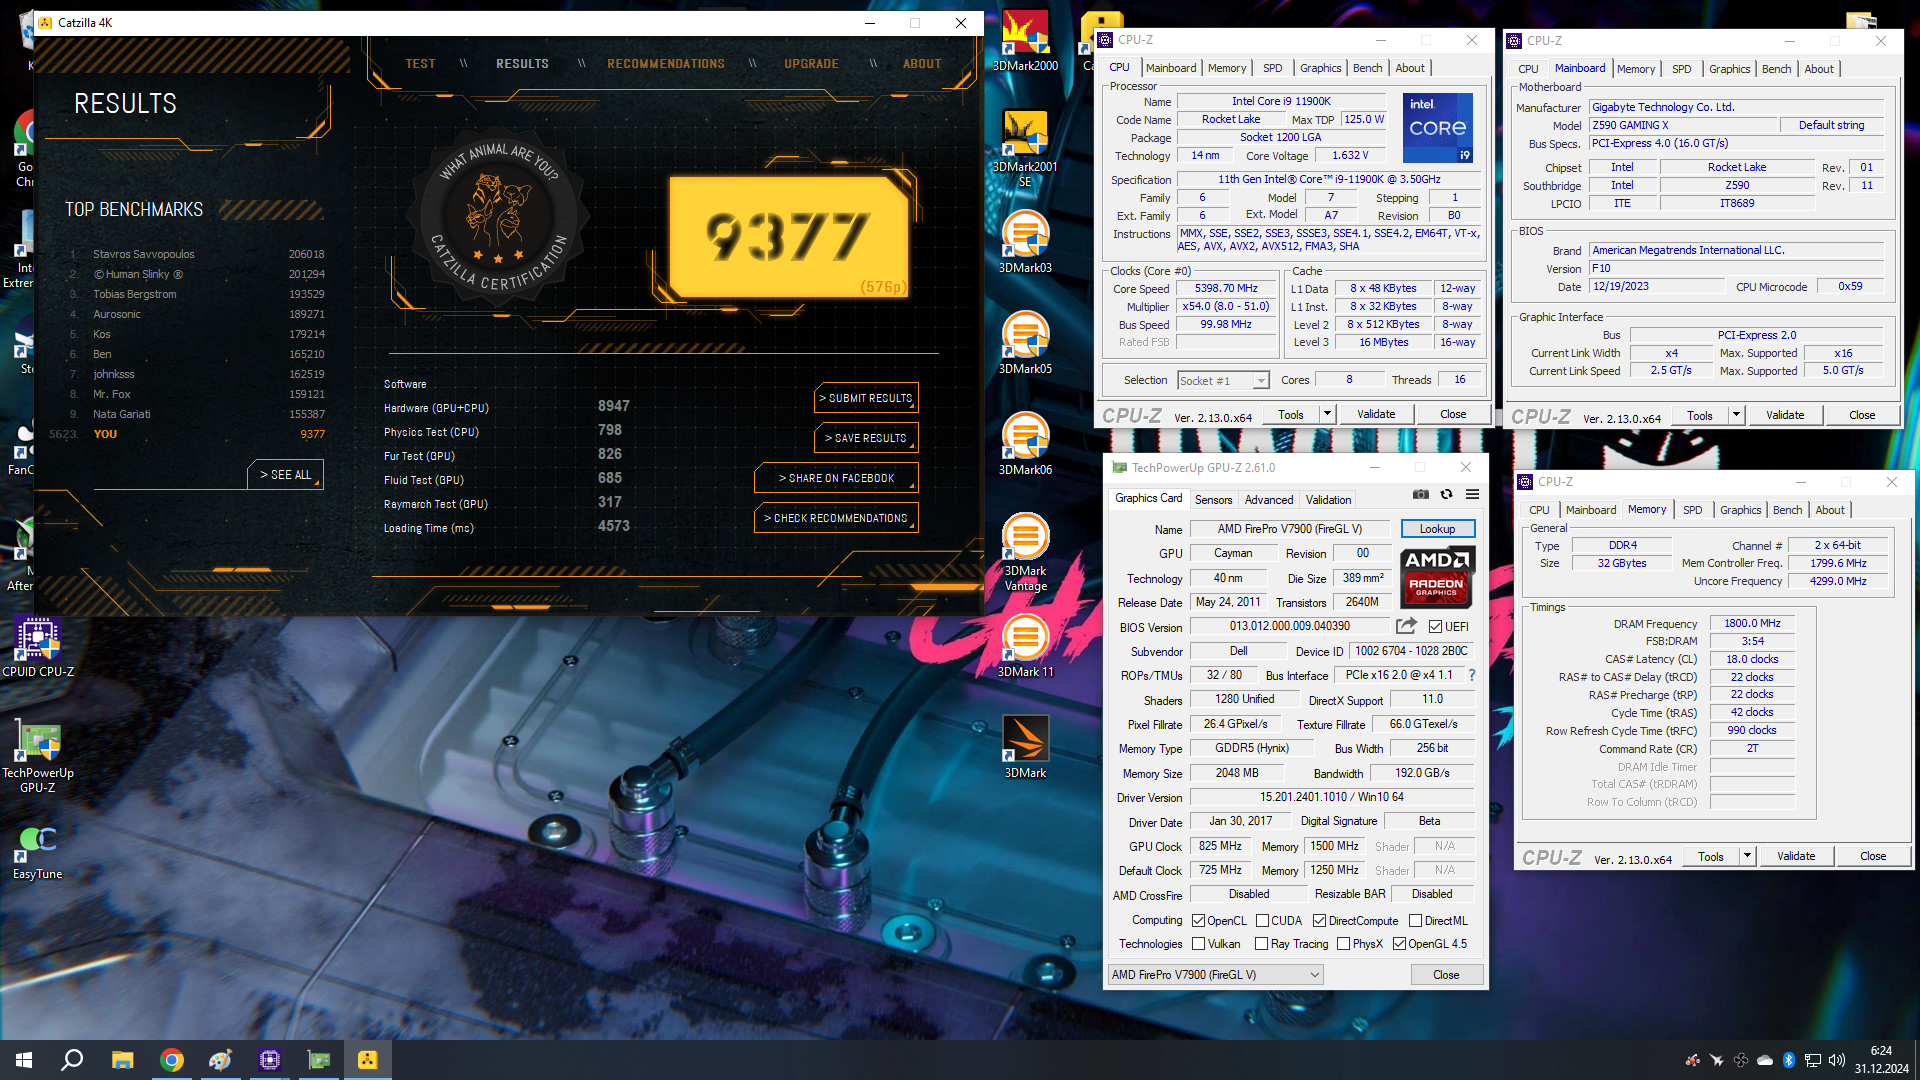
Task: Expand Tools arrow in CPU-Z Memory window
Action: [1747, 856]
